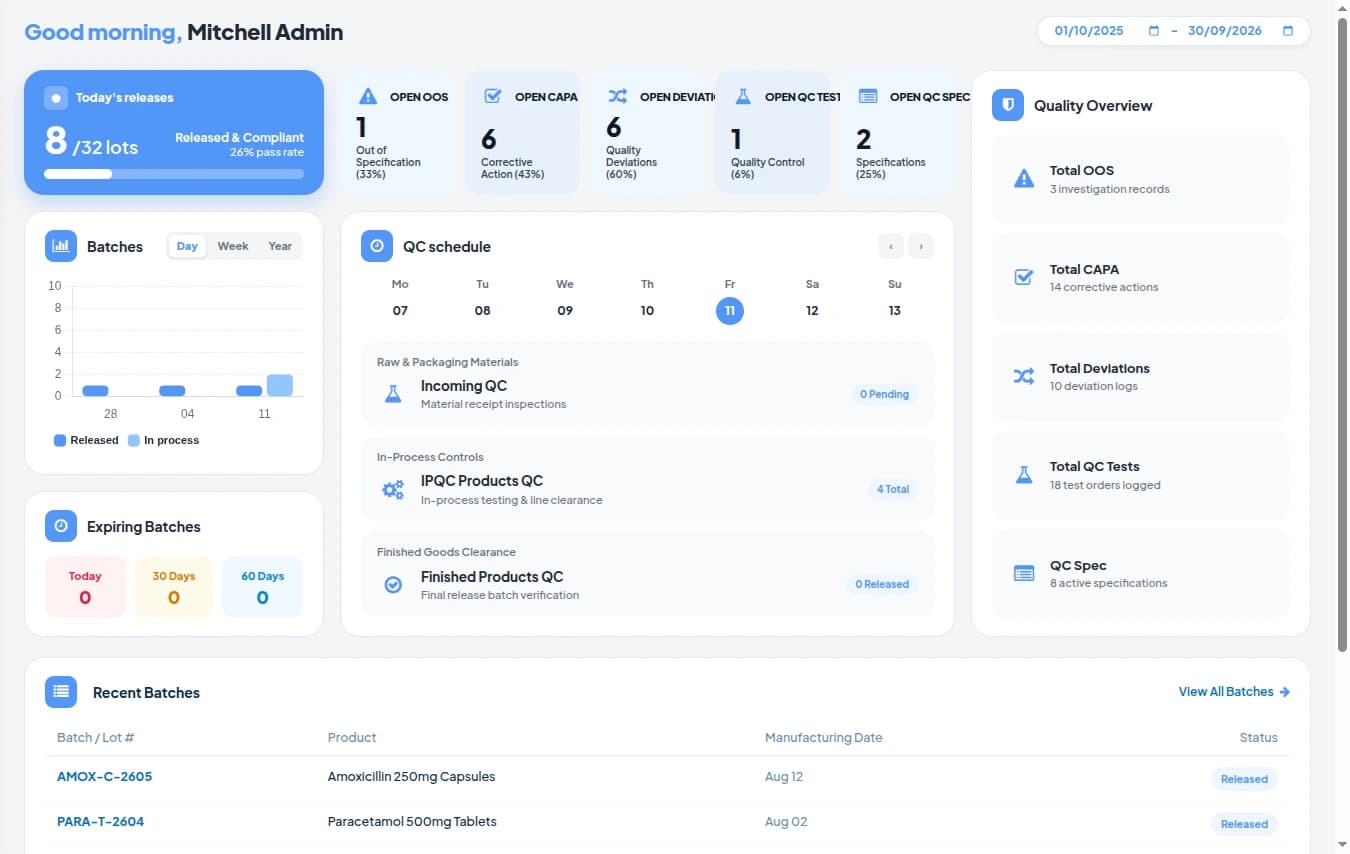Open the 30 Days expiring batches tile

click(x=174, y=587)
